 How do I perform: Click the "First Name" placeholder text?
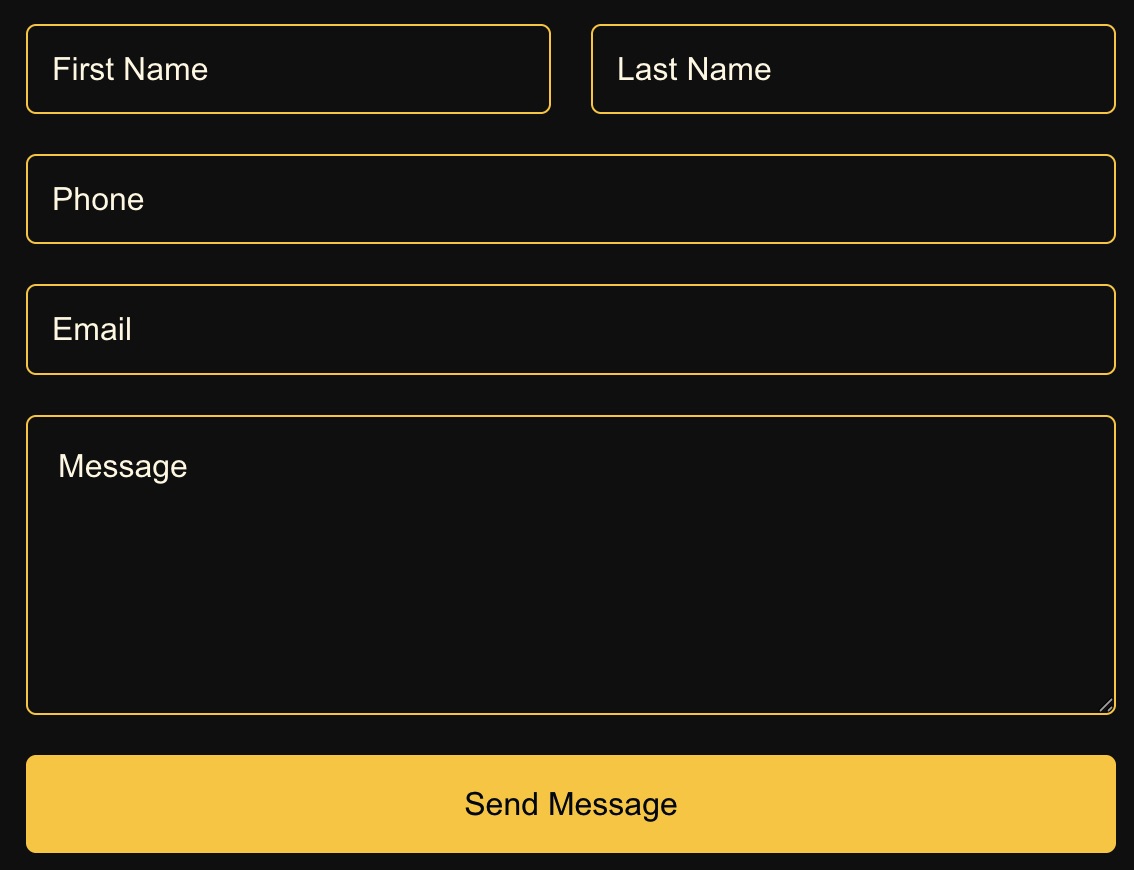click(x=130, y=69)
